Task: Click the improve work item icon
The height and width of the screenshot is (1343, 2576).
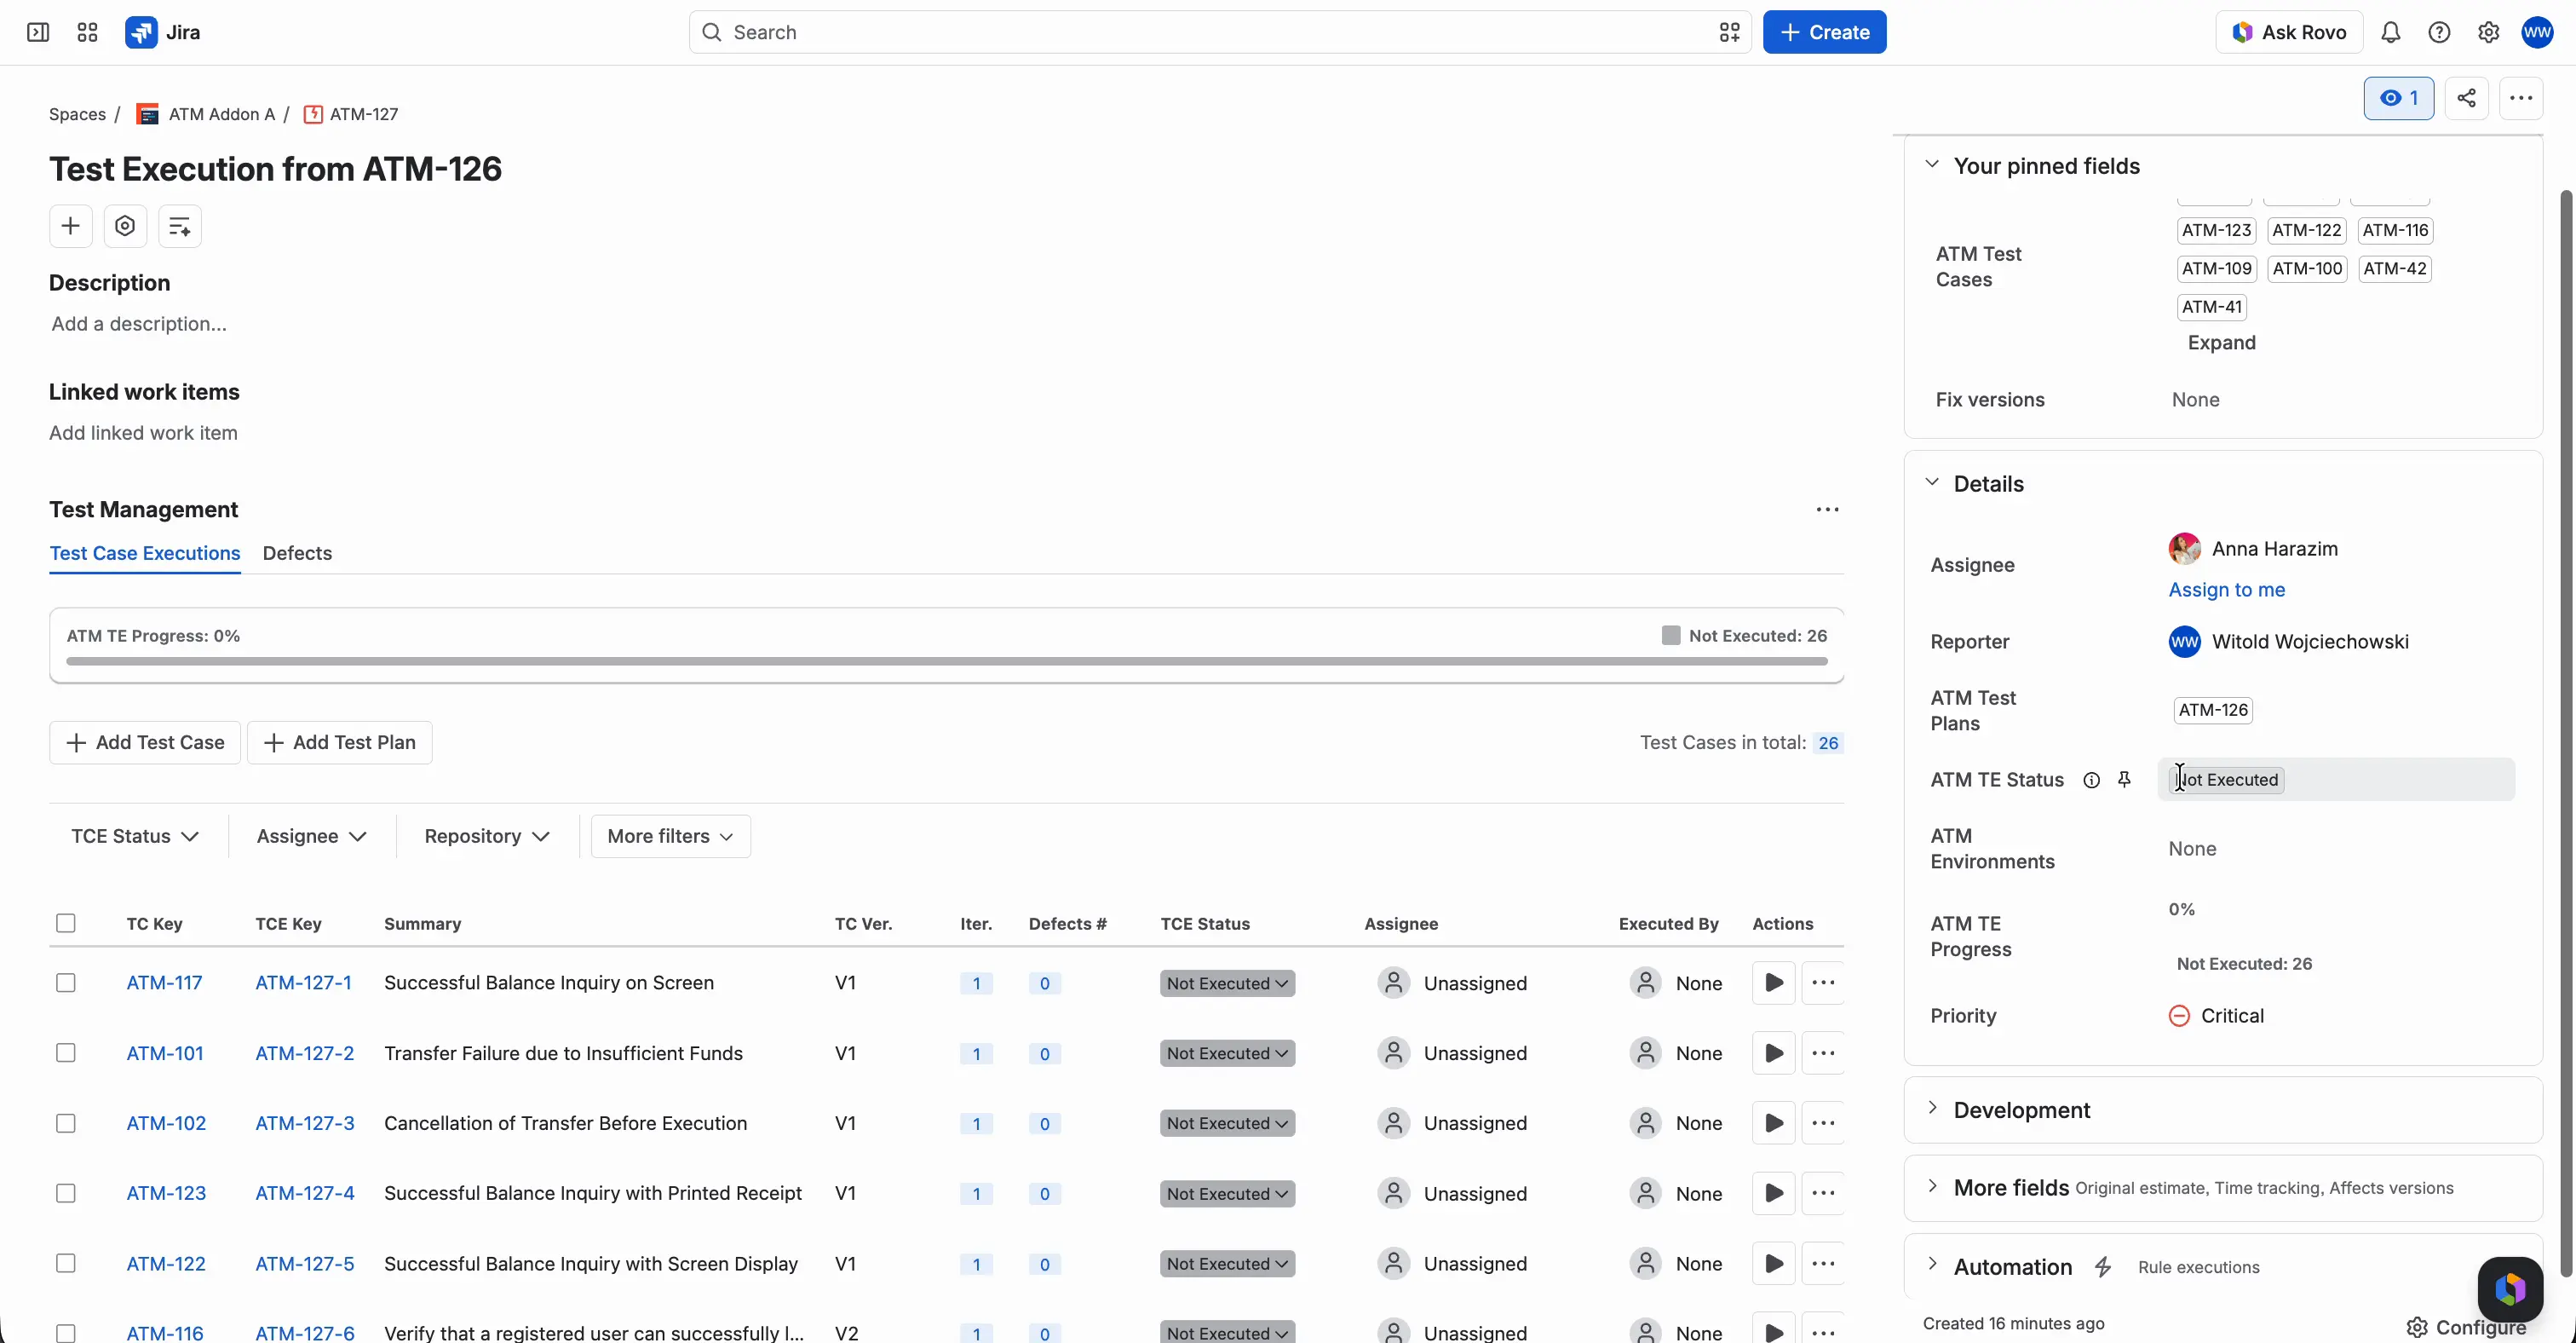Action: (x=180, y=226)
